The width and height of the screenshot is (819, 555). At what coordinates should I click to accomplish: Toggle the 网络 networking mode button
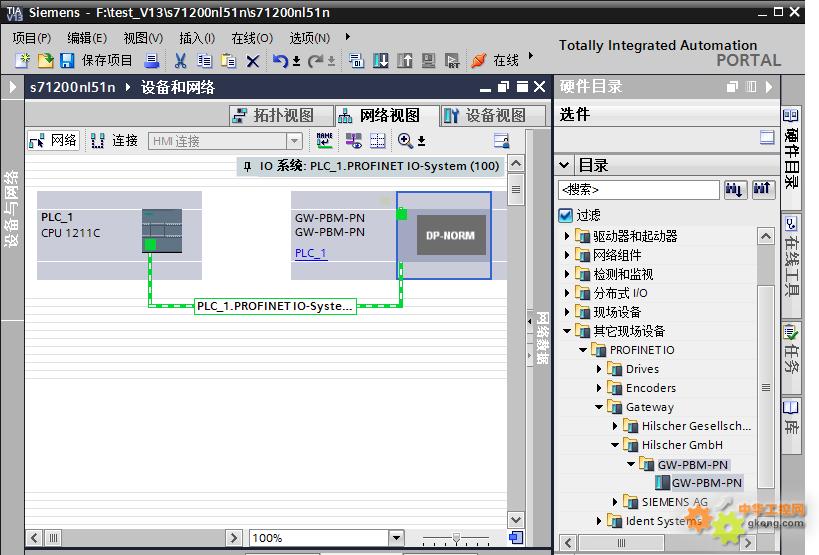53,140
